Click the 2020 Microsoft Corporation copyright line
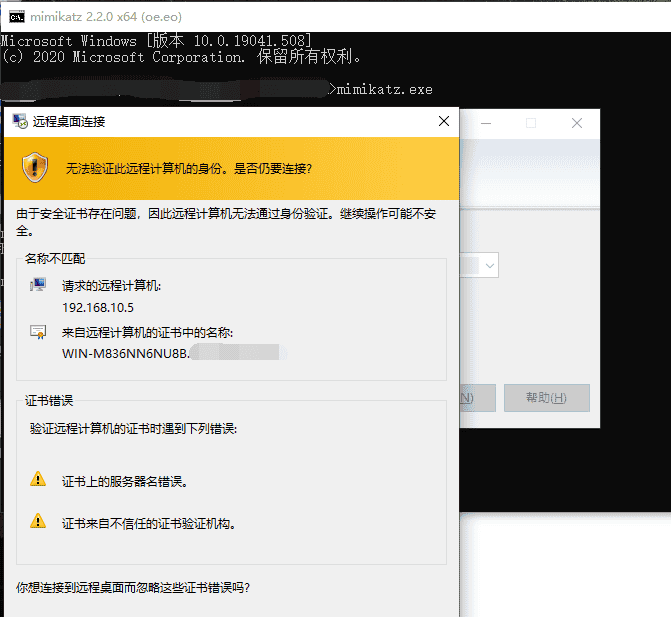671x617 pixels. coord(181,57)
